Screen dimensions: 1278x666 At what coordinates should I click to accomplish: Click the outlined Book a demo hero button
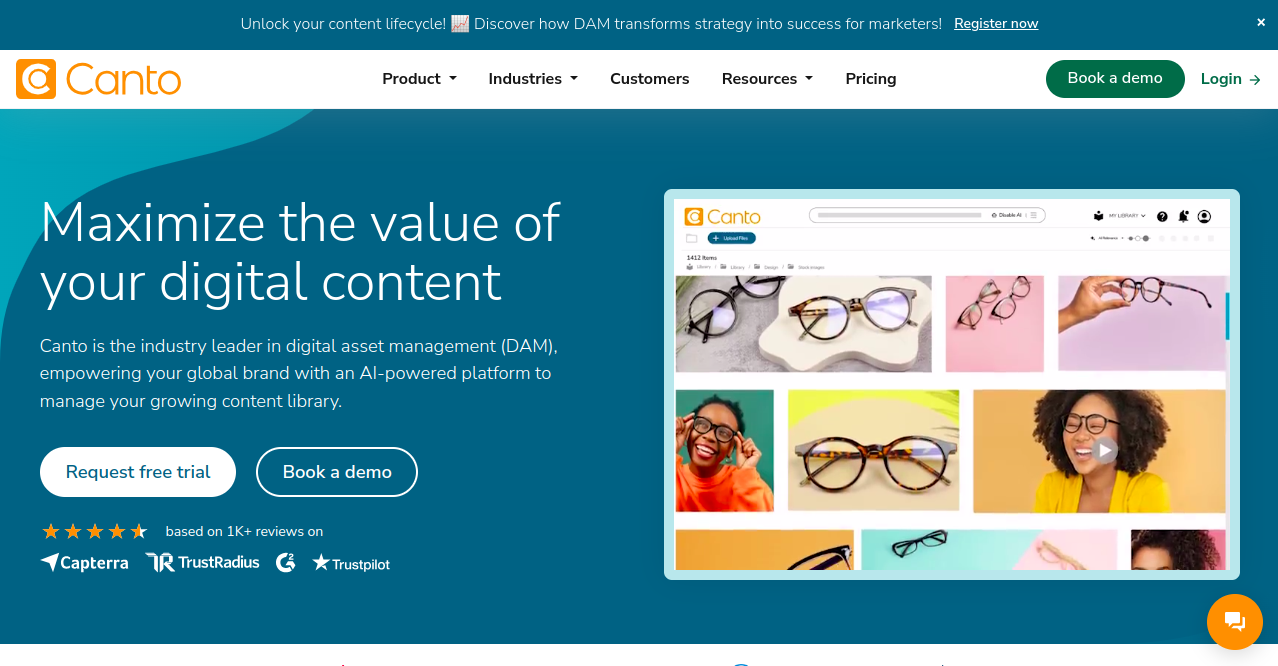click(x=337, y=472)
